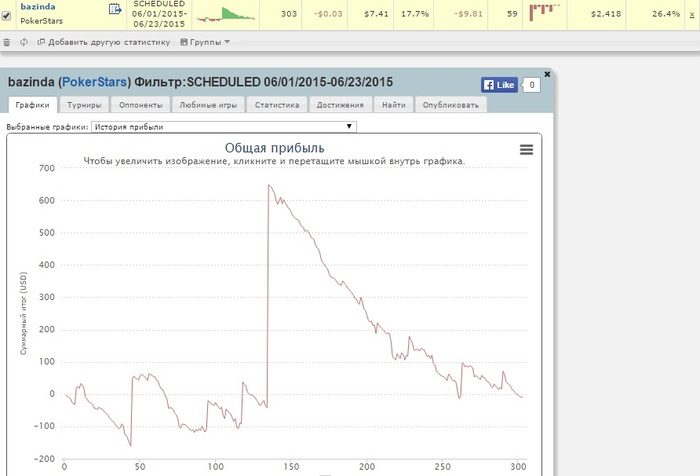Viewport: 700px width, 476px height.
Task: Open the 'Группы' dropdown
Action: (x=205, y=42)
